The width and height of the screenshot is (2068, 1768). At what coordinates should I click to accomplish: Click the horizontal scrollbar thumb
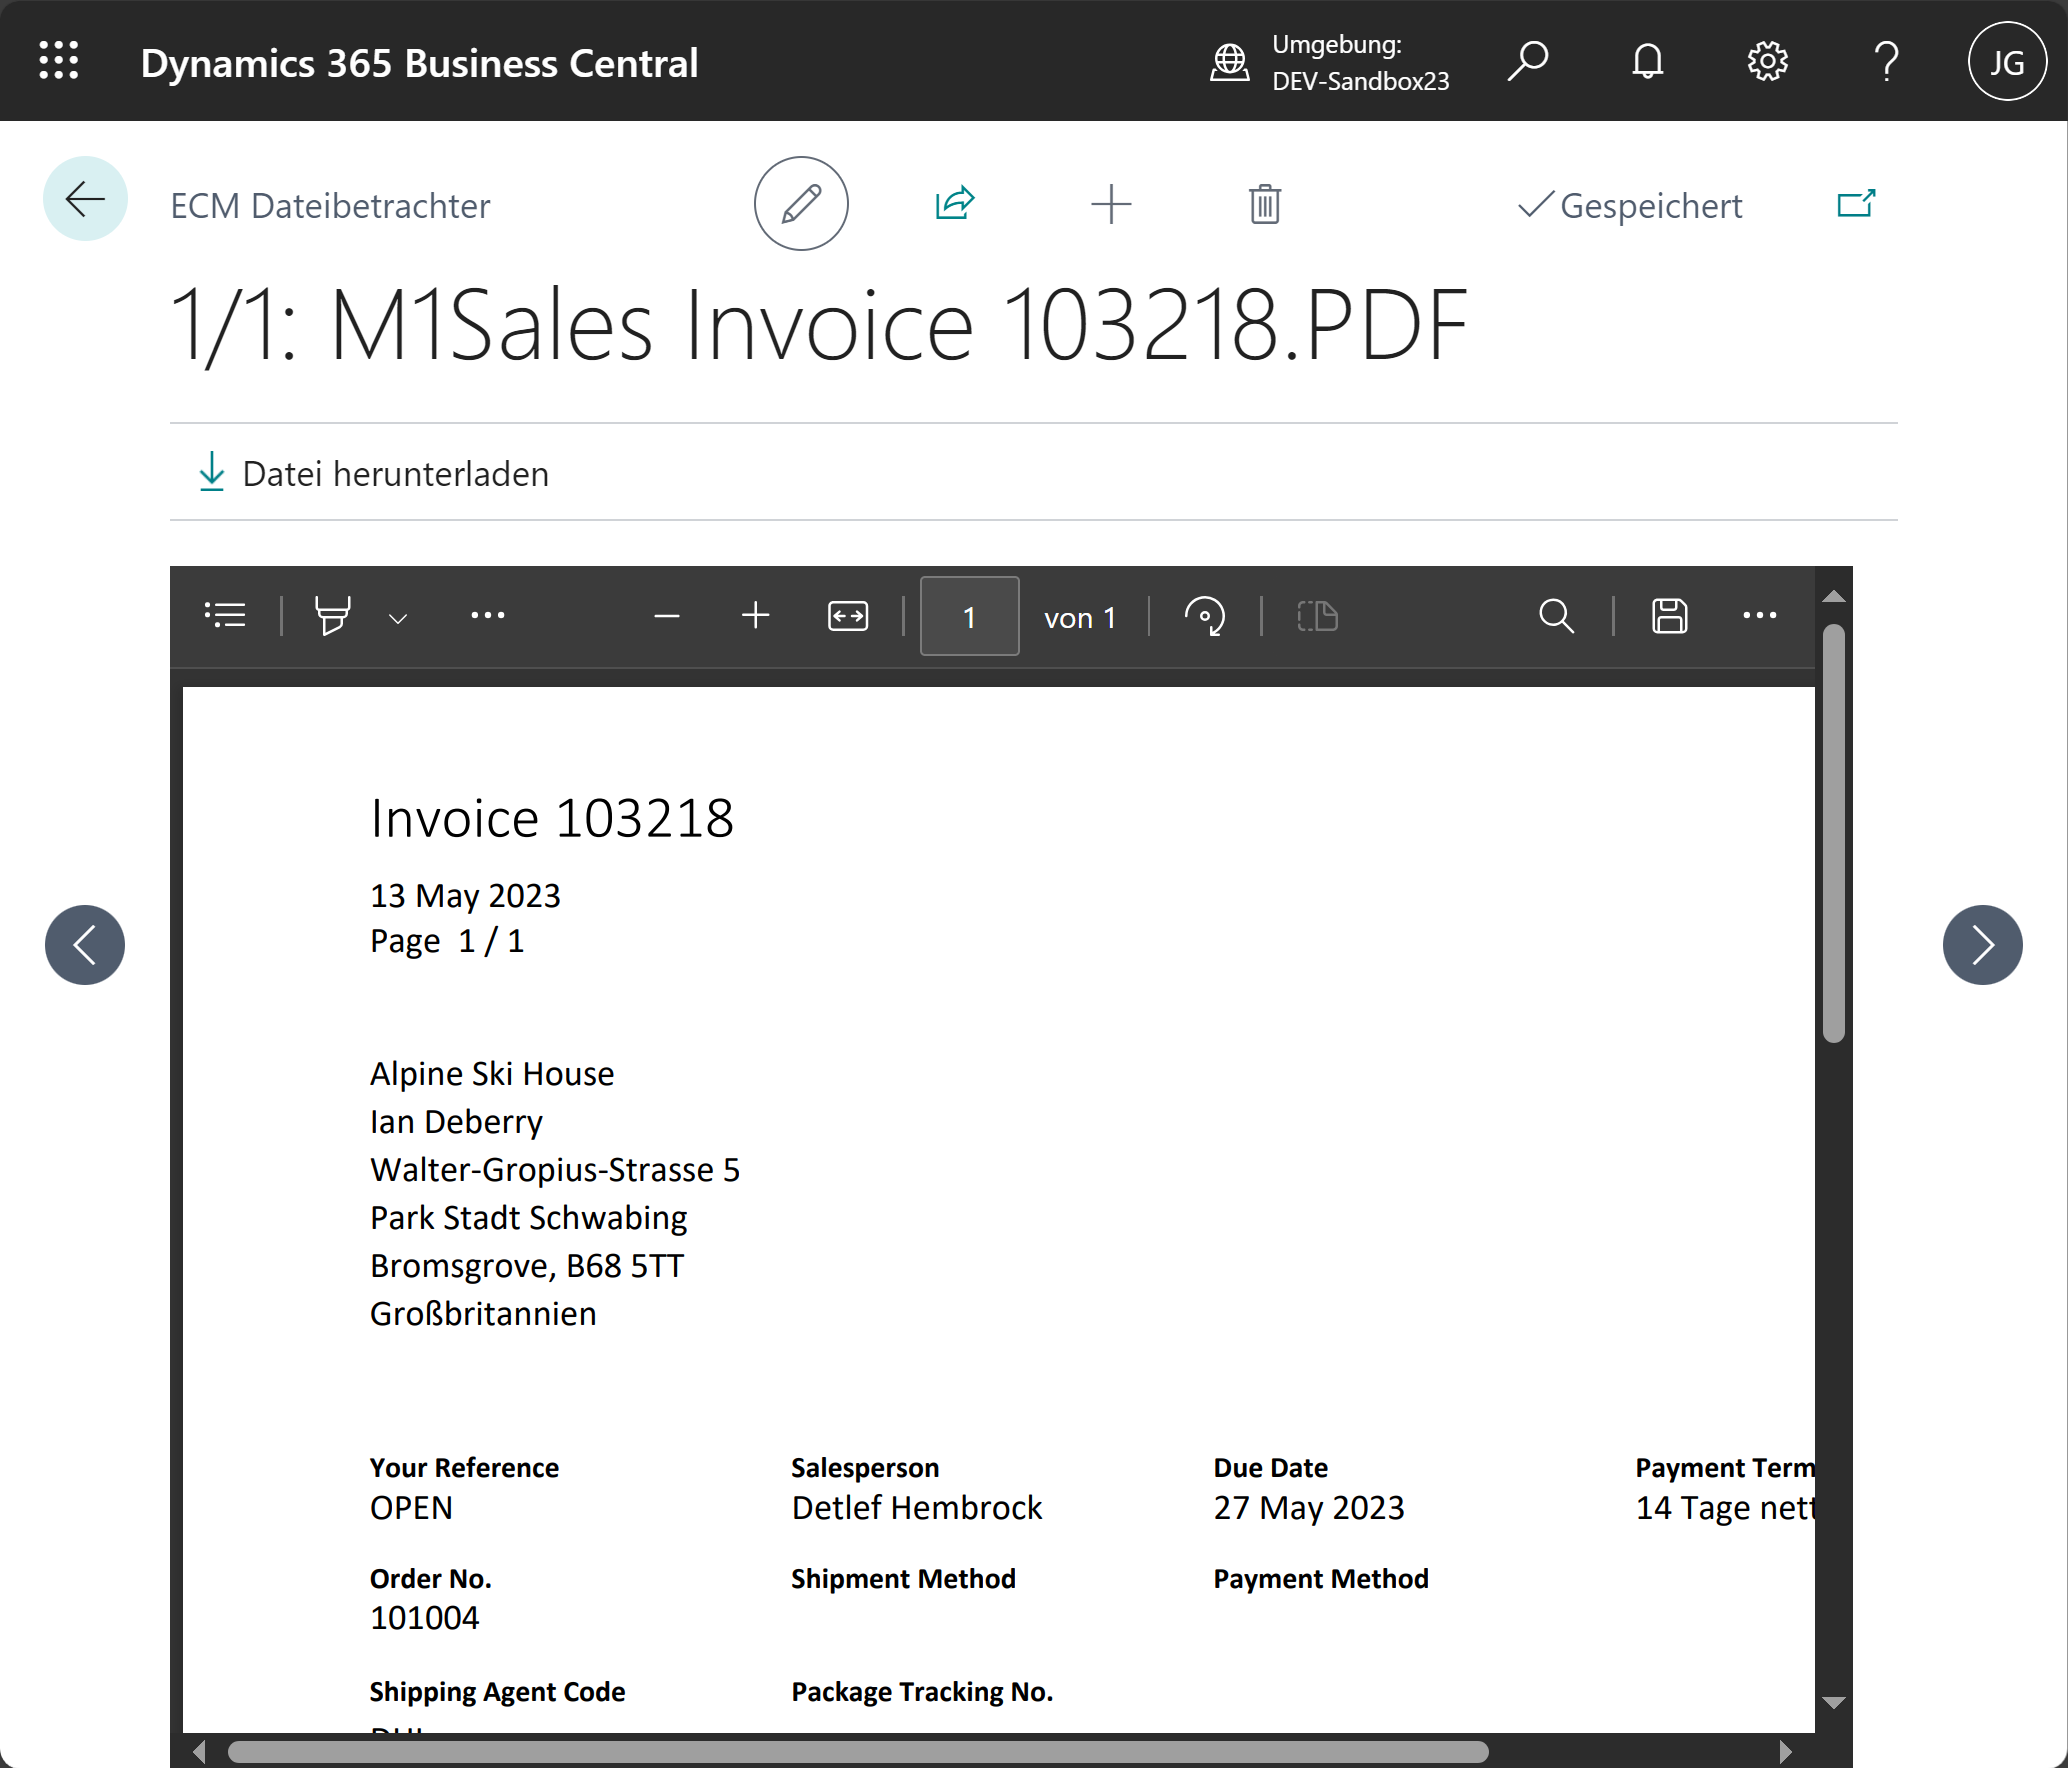click(x=858, y=1752)
